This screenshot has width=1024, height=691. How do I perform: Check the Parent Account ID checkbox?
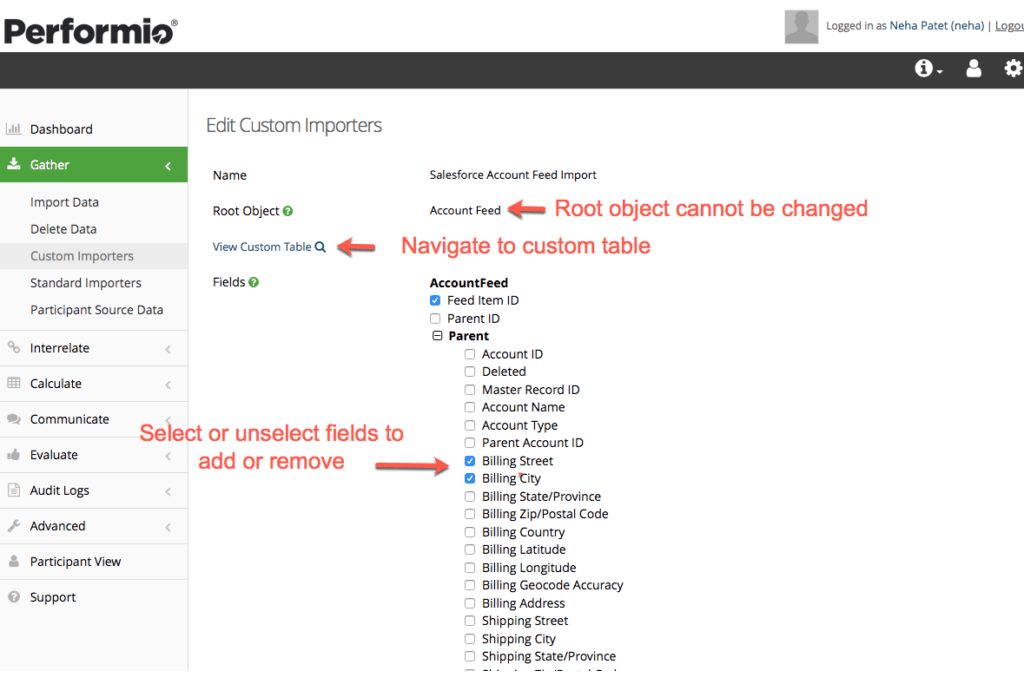point(470,443)
